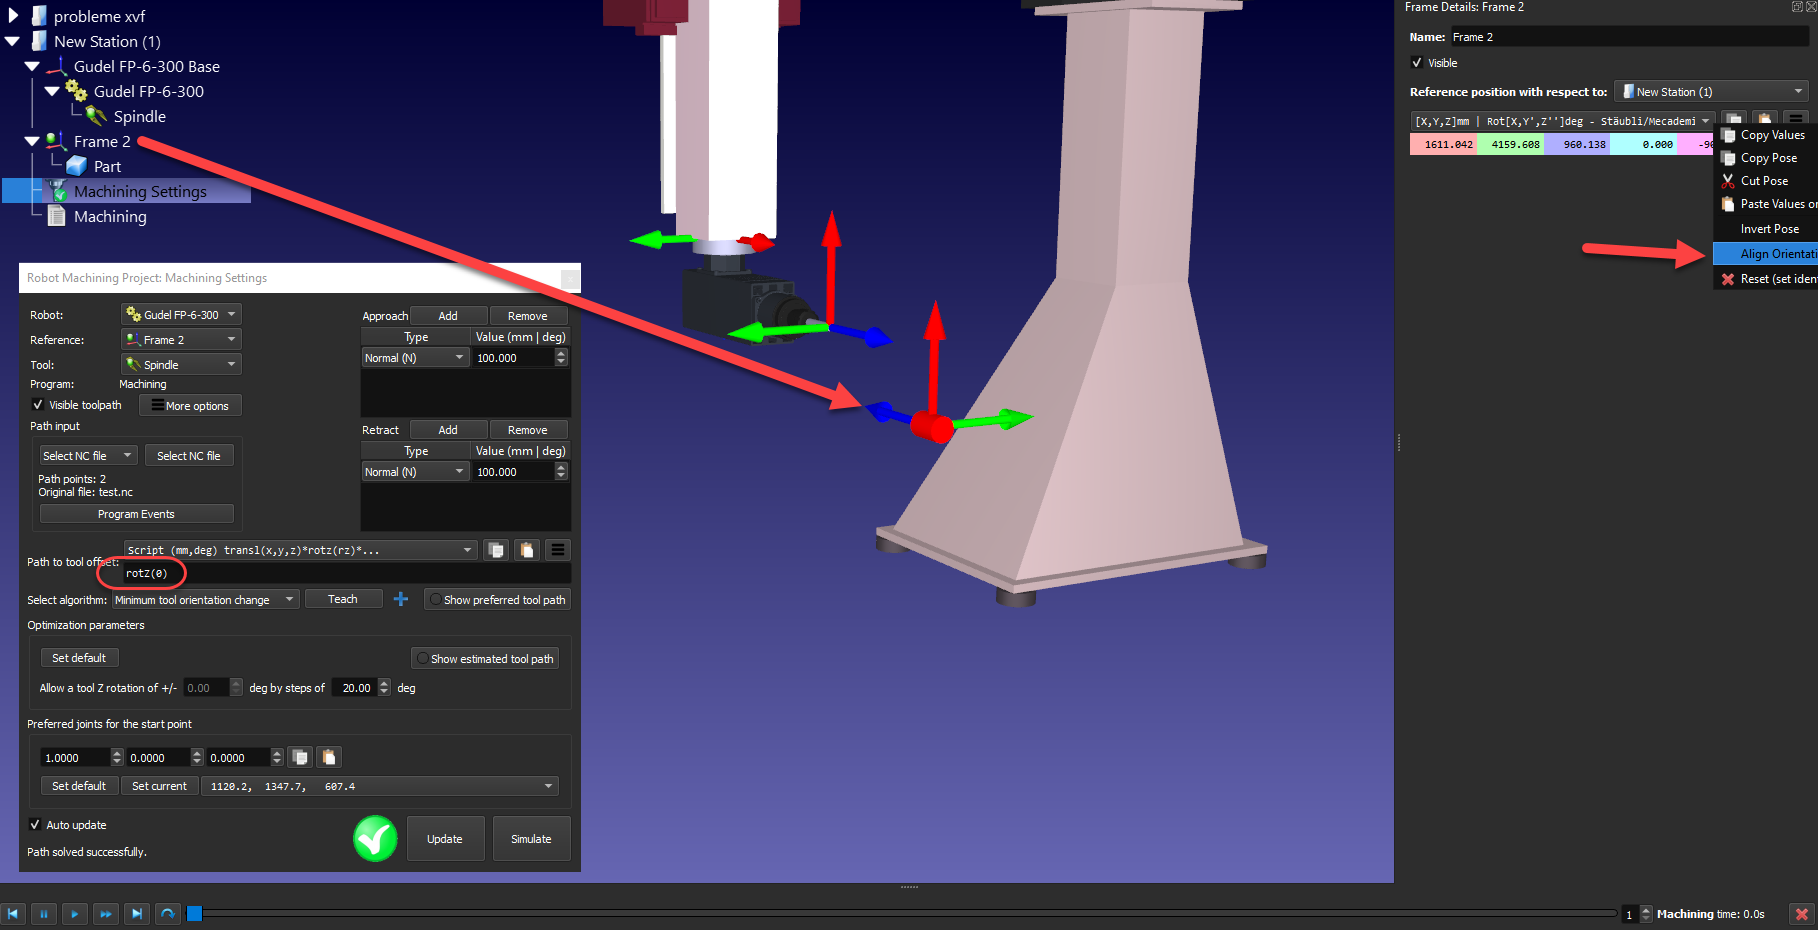Viewport: 1818px width, 930px height.
Task: Click the blue plus icon beside Teach
Action: (x=401, y=599)
